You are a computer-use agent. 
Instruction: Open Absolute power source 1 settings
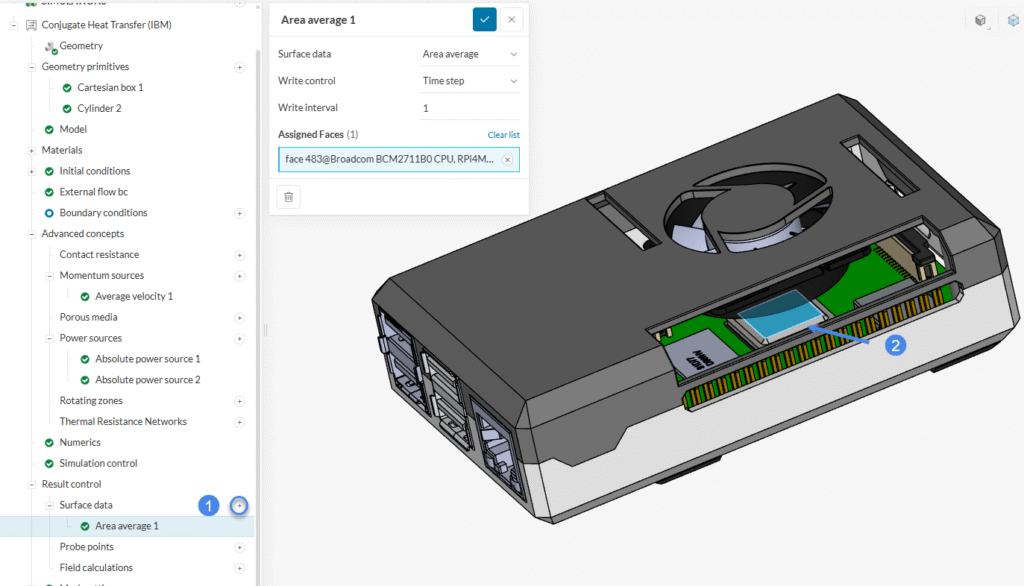[147, 359]
